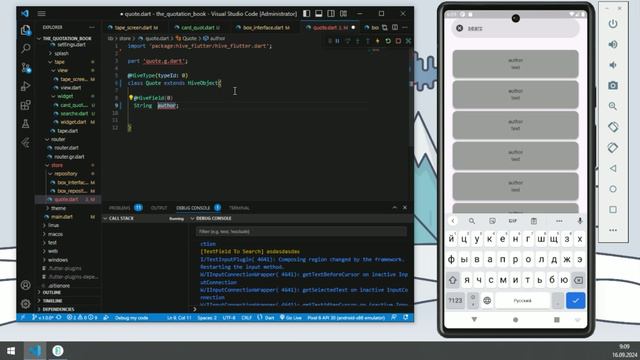
Task: Click the split editor icon
Action: point(395,27)
